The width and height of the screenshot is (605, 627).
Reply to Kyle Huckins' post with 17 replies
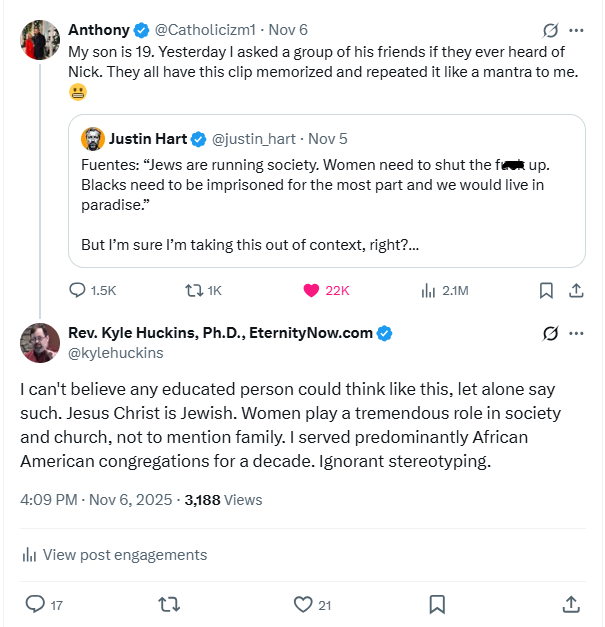coord(35,604)
